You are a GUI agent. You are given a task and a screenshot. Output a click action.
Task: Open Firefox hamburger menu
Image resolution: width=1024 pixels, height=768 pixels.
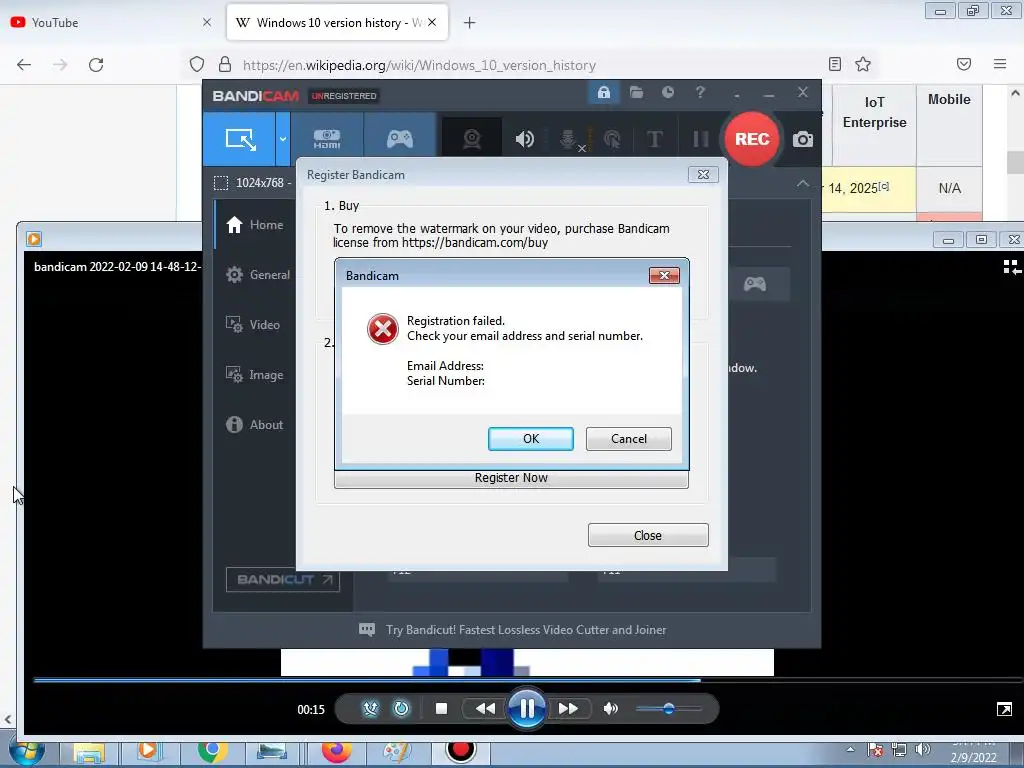coord(1000,64)
